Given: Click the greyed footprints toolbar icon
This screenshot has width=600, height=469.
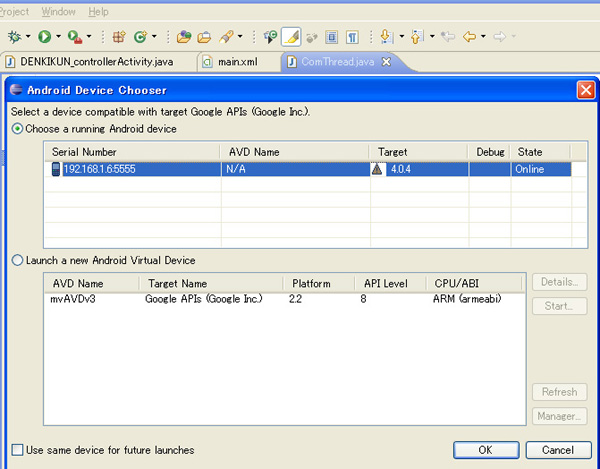Looking at the screenshot, I should click(312, 37).
